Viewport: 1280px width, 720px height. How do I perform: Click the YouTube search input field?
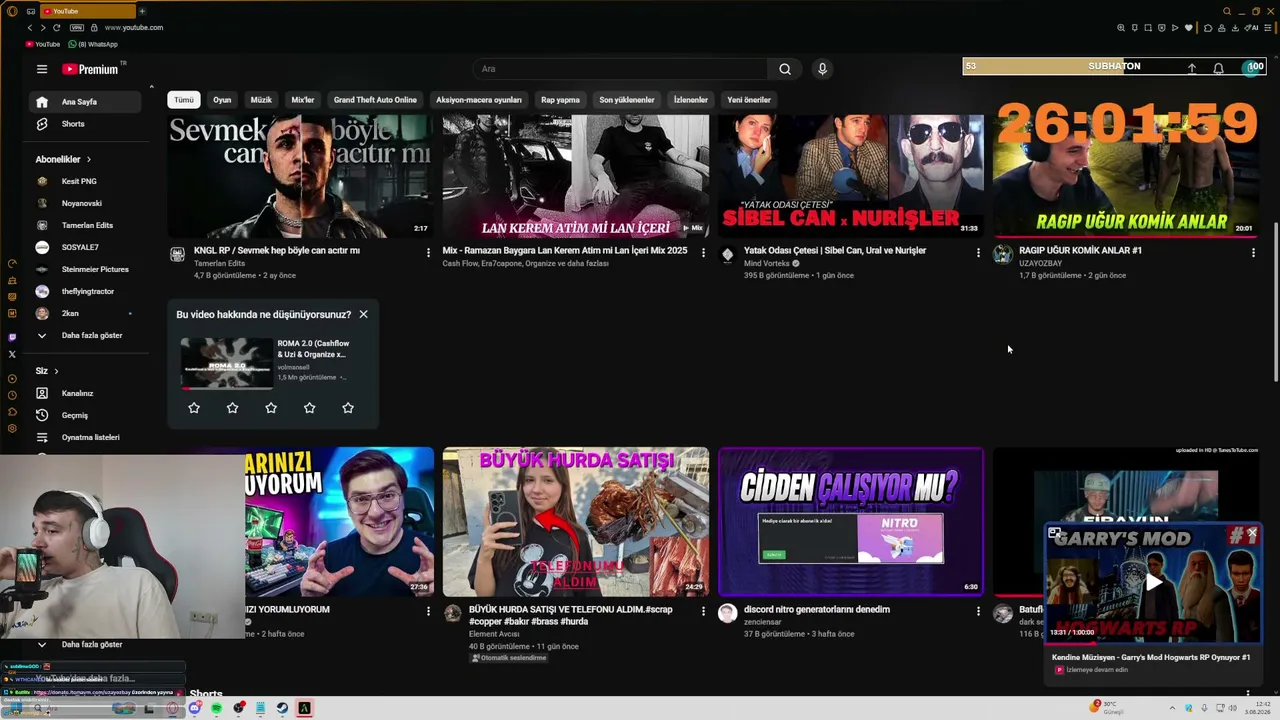coord(620,69)
